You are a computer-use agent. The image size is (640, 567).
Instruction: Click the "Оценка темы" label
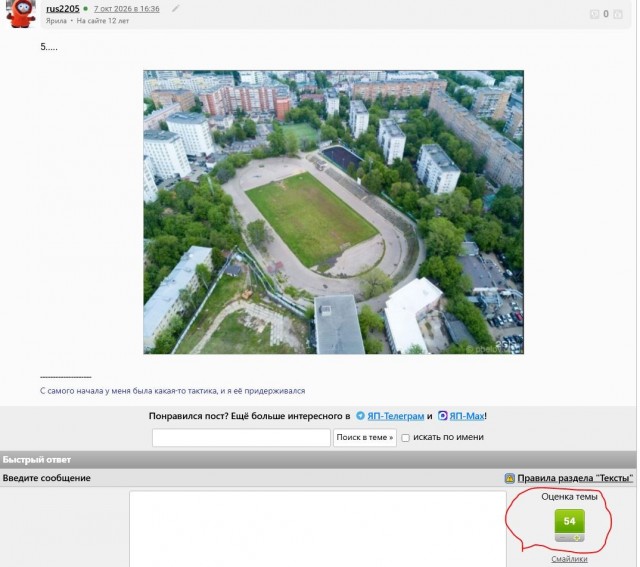tap(569, 497)
